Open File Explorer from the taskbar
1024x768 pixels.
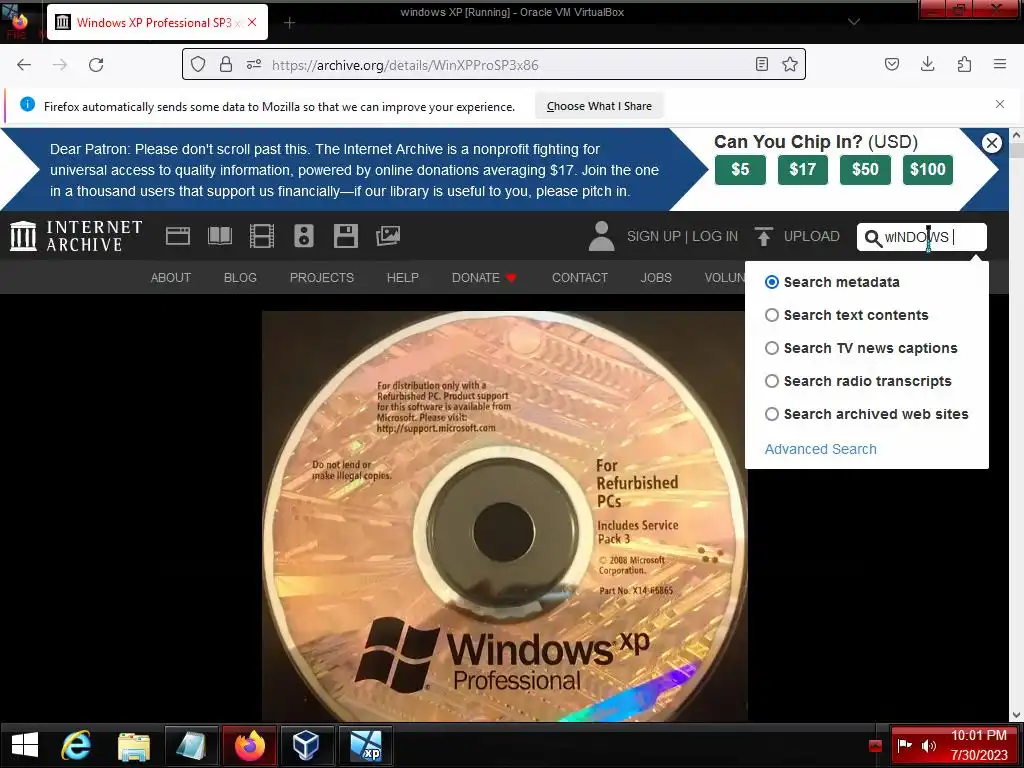pos(133,745)
